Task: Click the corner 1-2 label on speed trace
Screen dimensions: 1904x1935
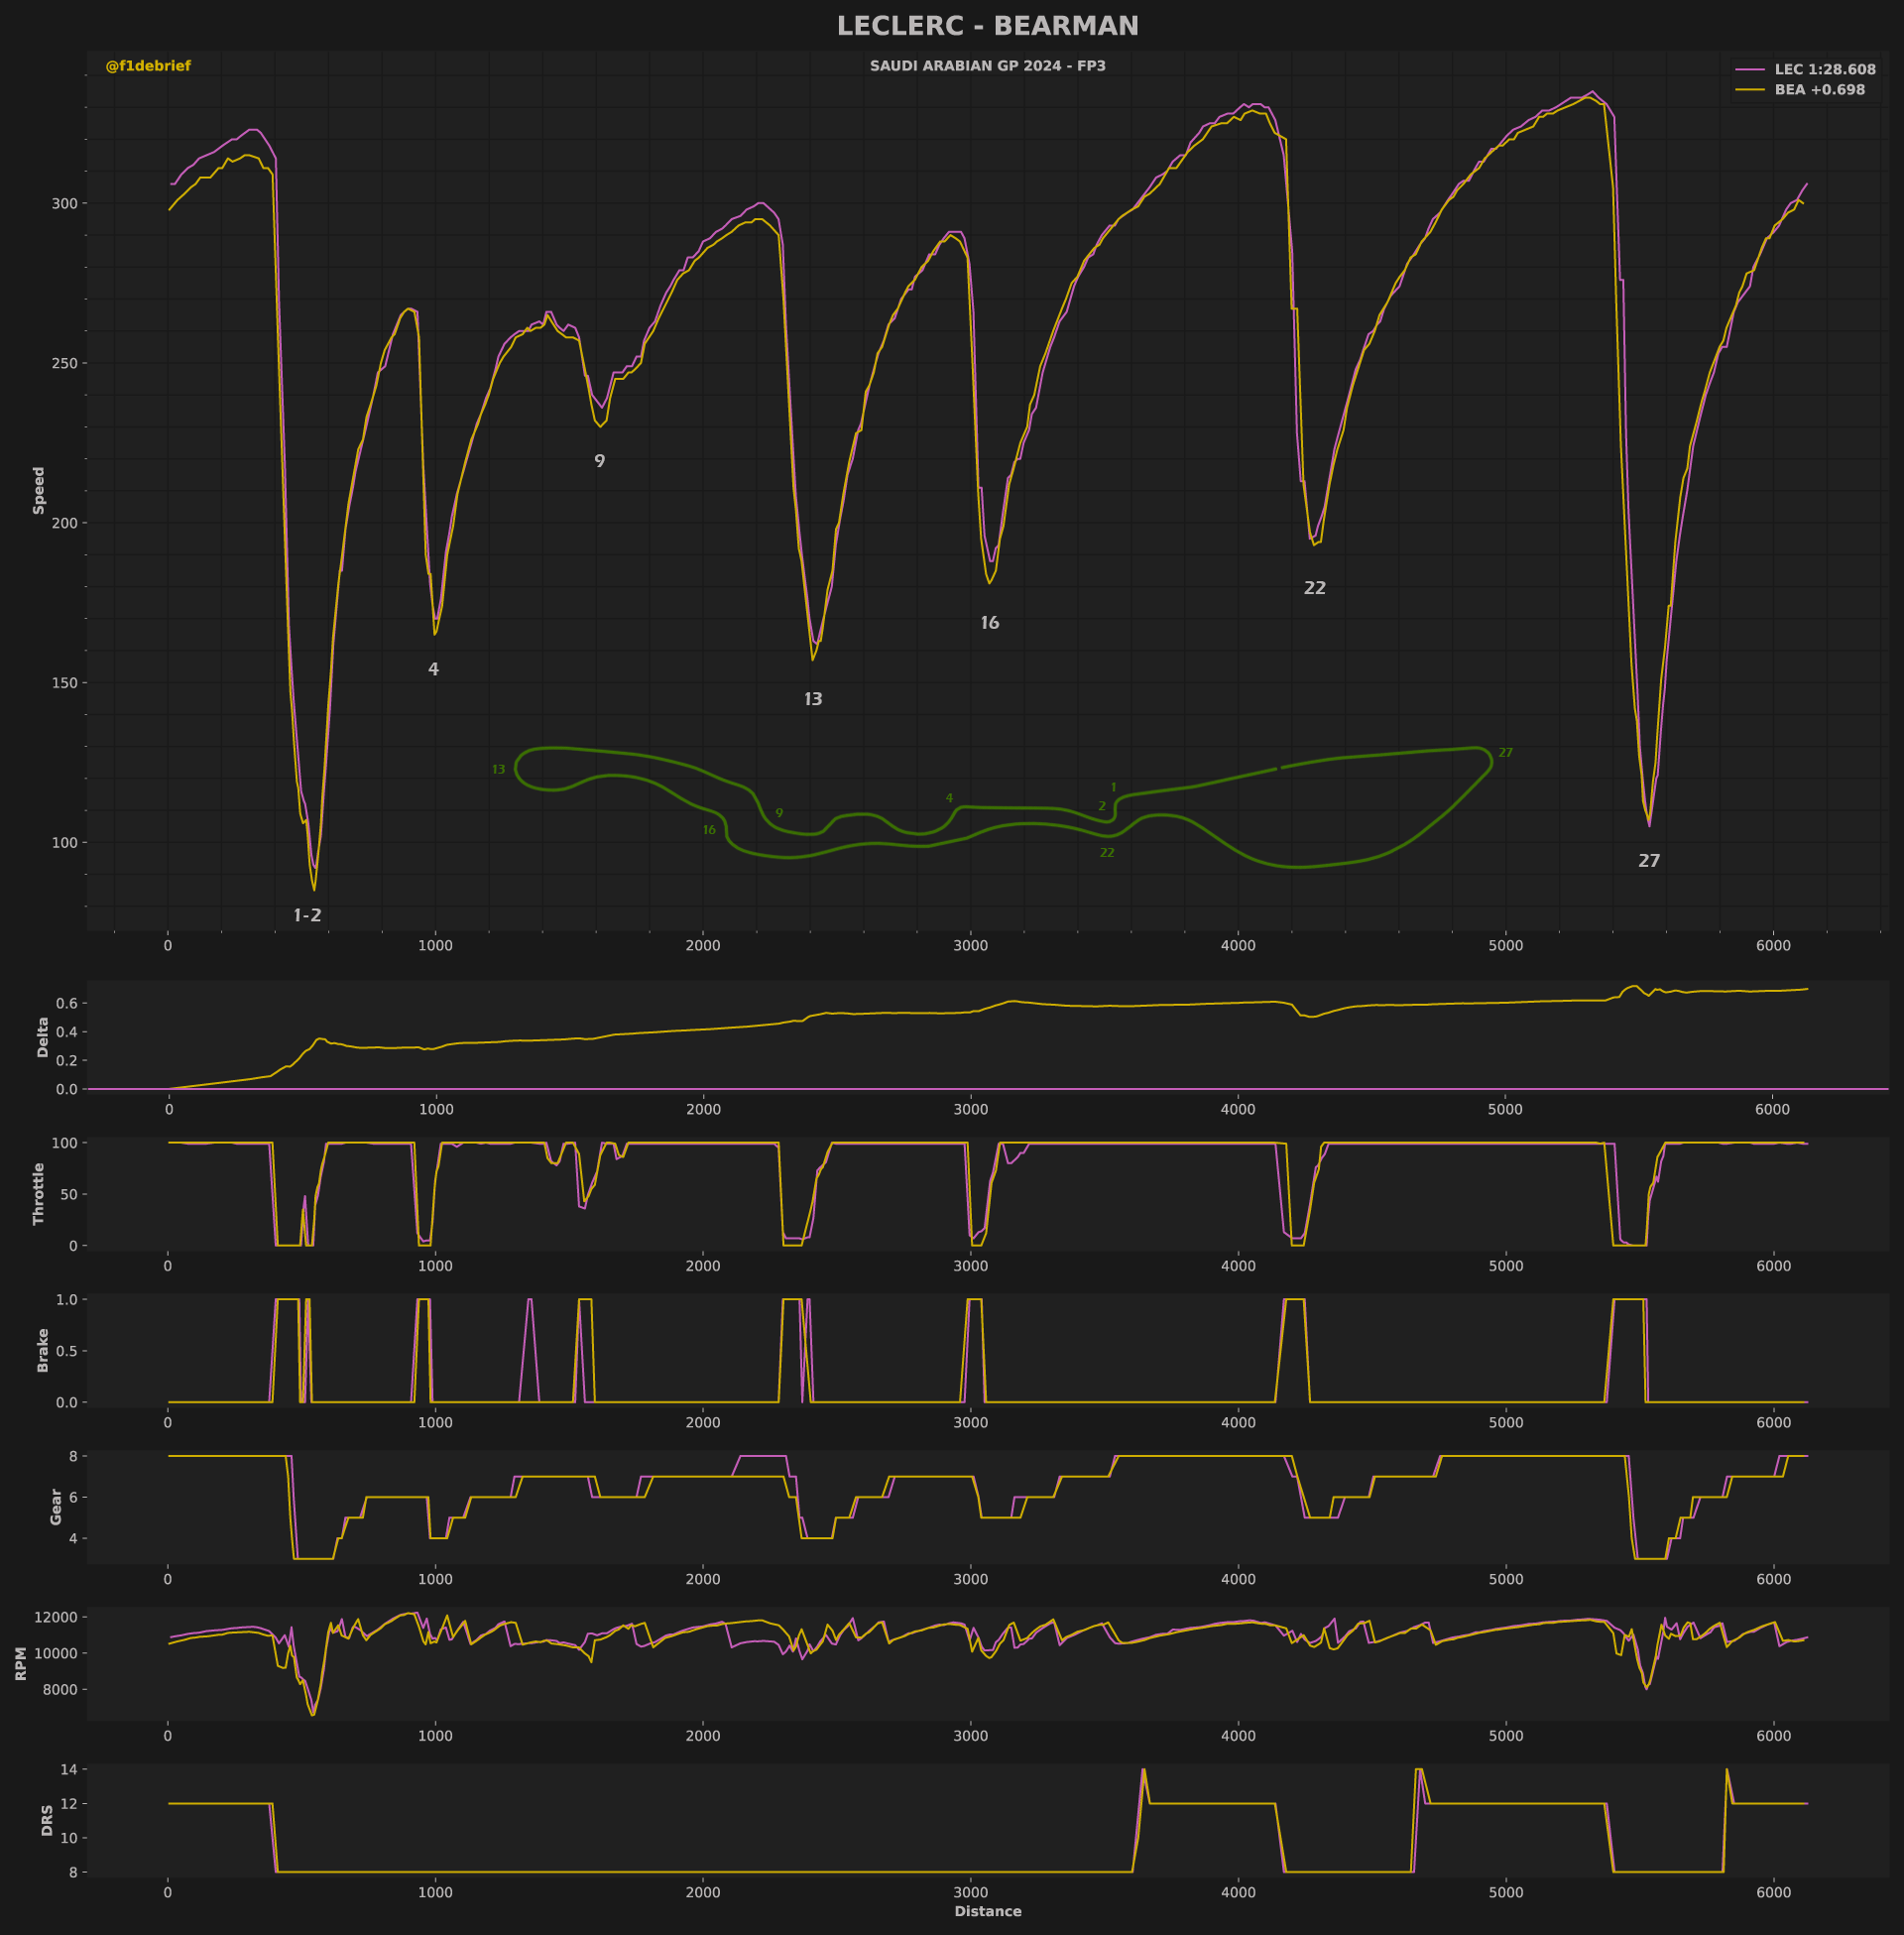Action: coord(307,915)
